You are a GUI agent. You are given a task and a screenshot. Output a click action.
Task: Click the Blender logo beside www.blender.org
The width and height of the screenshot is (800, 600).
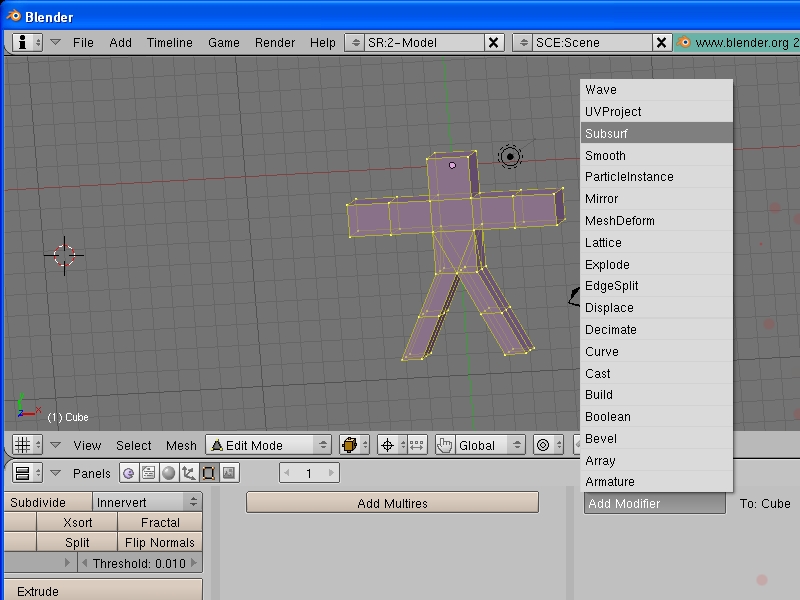pos(684,42)
